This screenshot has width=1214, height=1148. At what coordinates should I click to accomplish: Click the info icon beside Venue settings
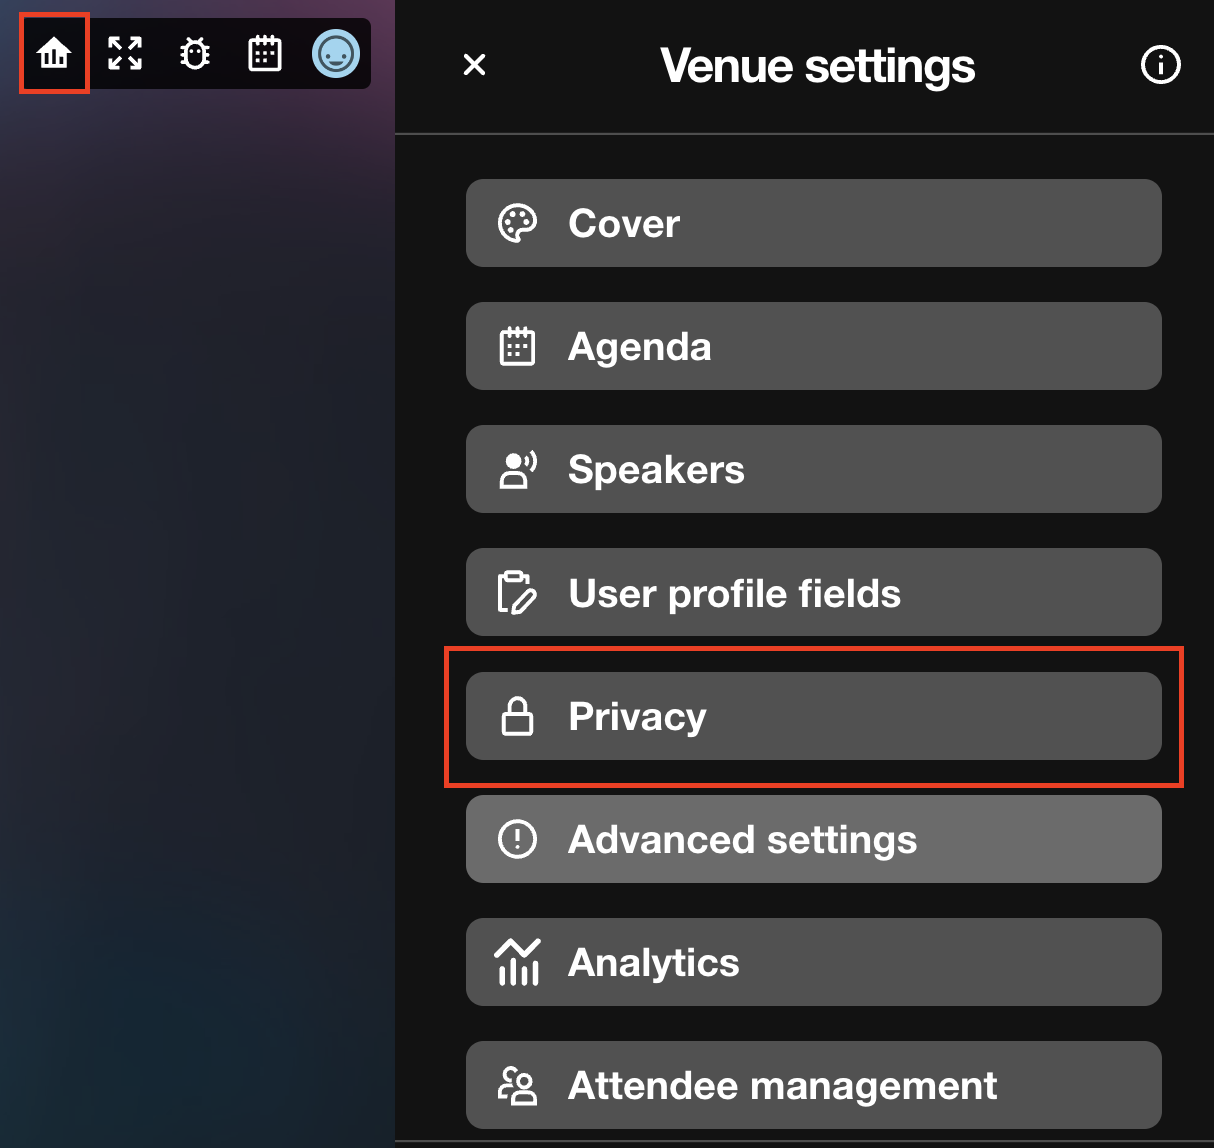click(1160, 65)
